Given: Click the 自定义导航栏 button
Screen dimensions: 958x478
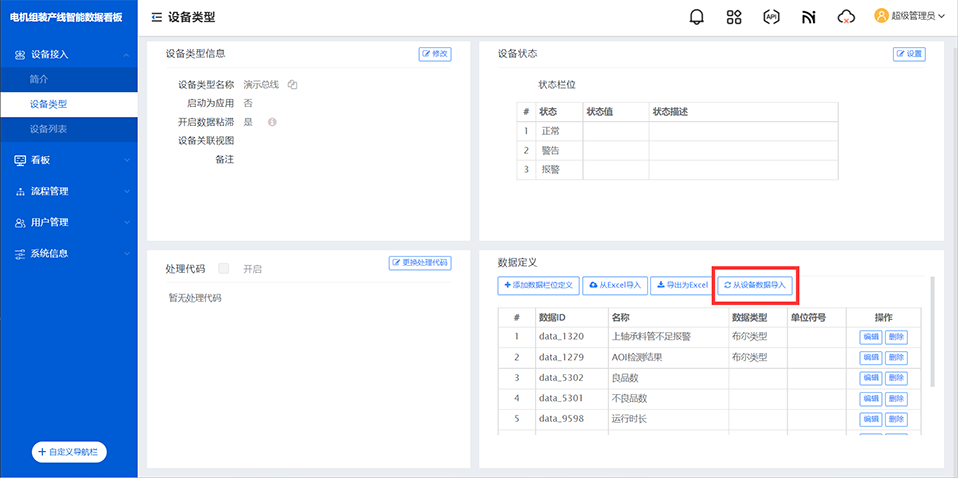Looking at the screenshot, I should pyautogui.click(x=69, y=452).
